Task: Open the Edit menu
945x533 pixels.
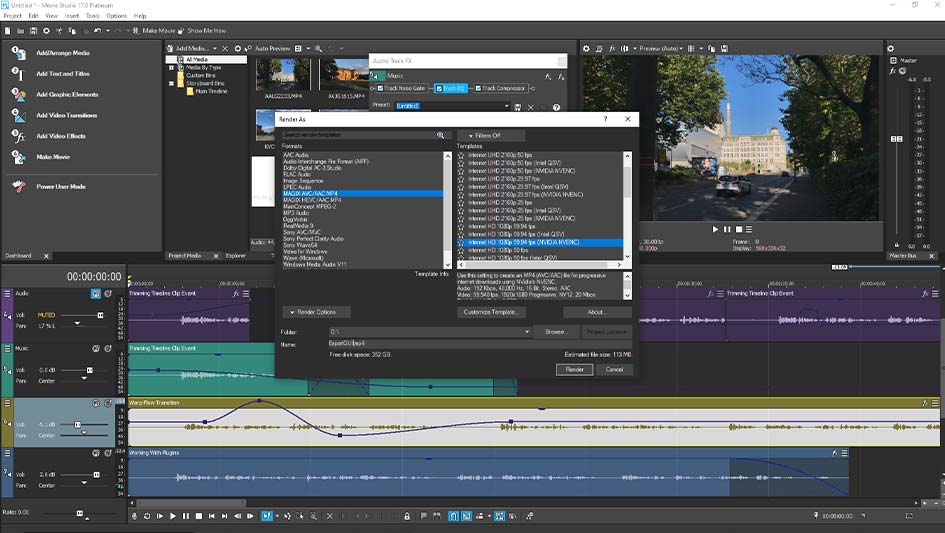Action: click(33, 16)
